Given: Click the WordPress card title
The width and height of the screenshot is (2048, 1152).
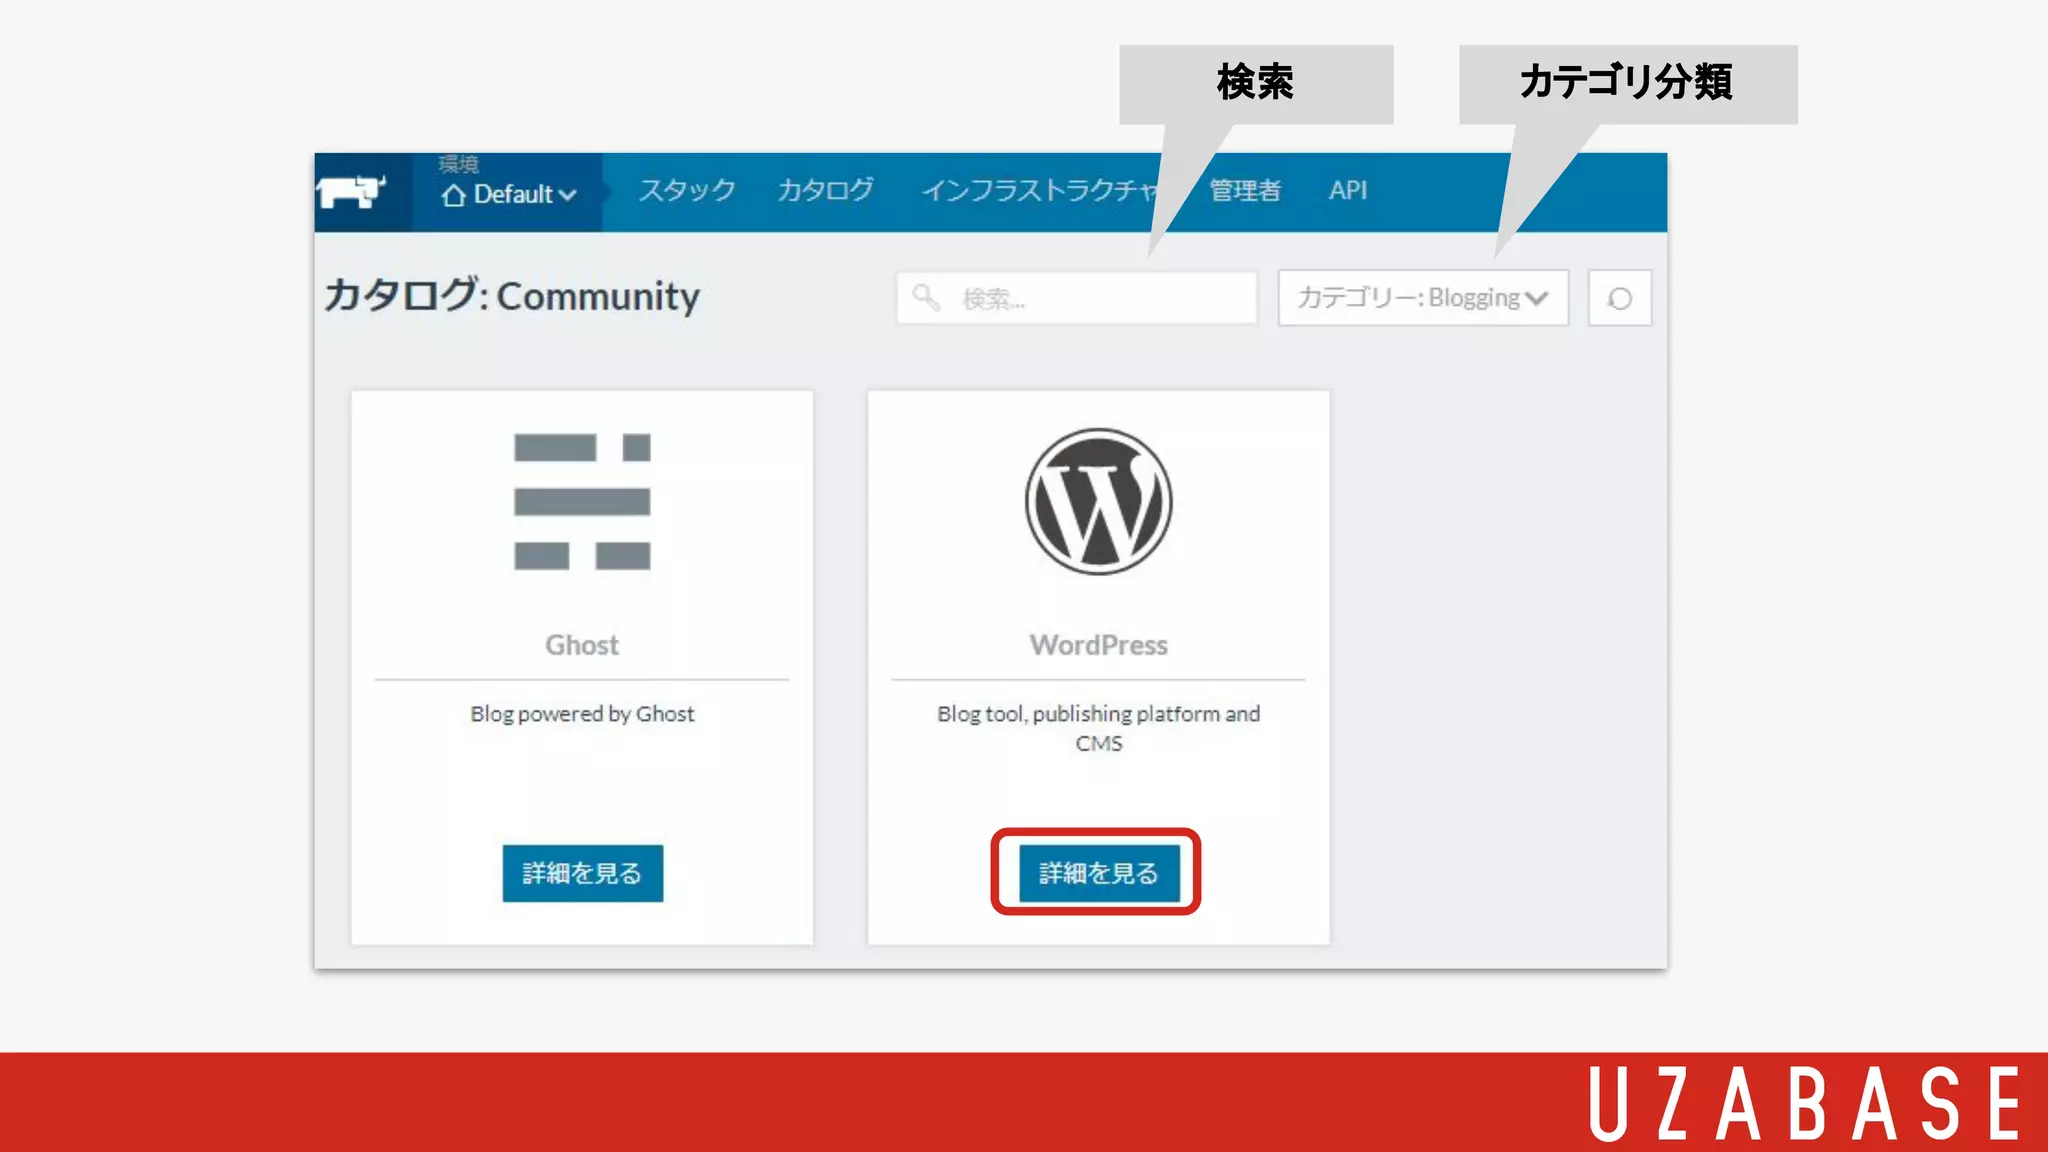Looking at the screenshot, I should click(1098, 645).
